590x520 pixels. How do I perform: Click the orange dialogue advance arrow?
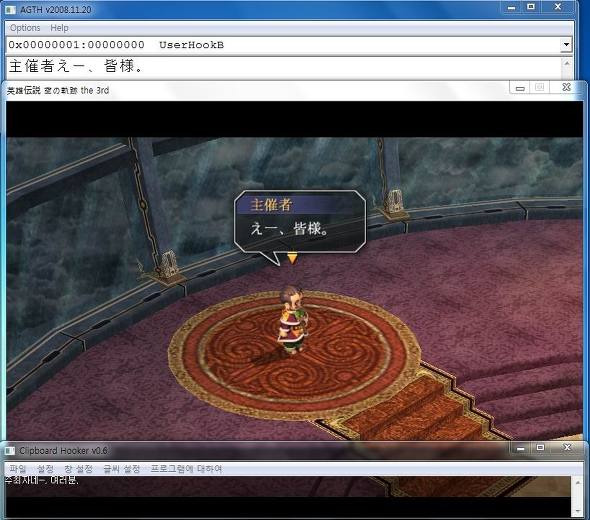292,258
